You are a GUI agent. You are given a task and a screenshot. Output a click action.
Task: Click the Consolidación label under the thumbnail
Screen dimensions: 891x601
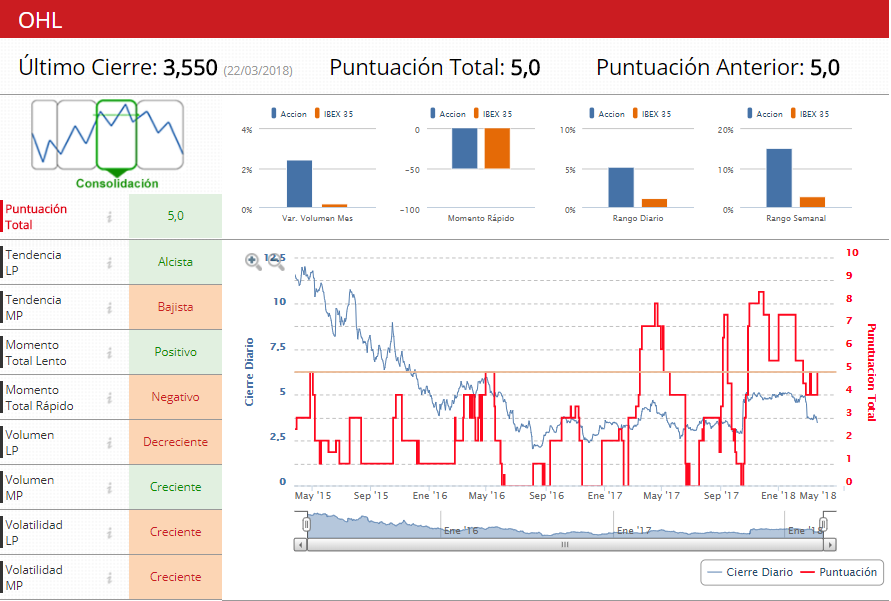click(x=117, y=183)
